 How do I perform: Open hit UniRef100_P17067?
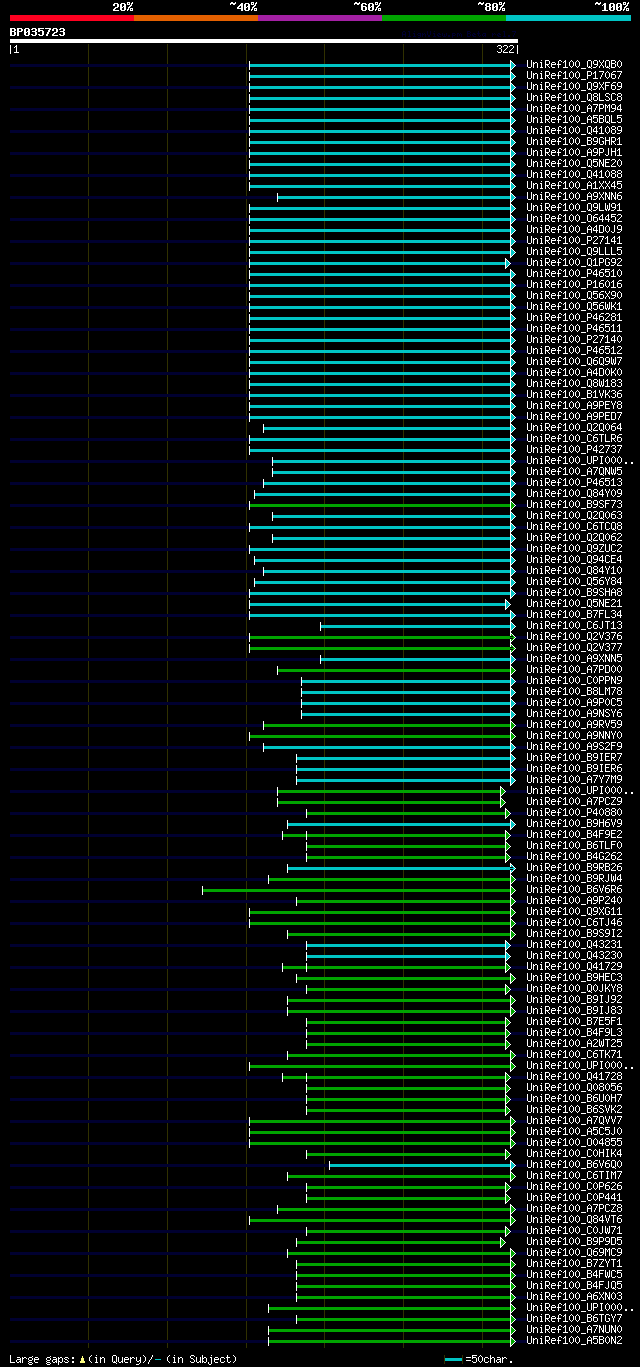click(574, 75)
